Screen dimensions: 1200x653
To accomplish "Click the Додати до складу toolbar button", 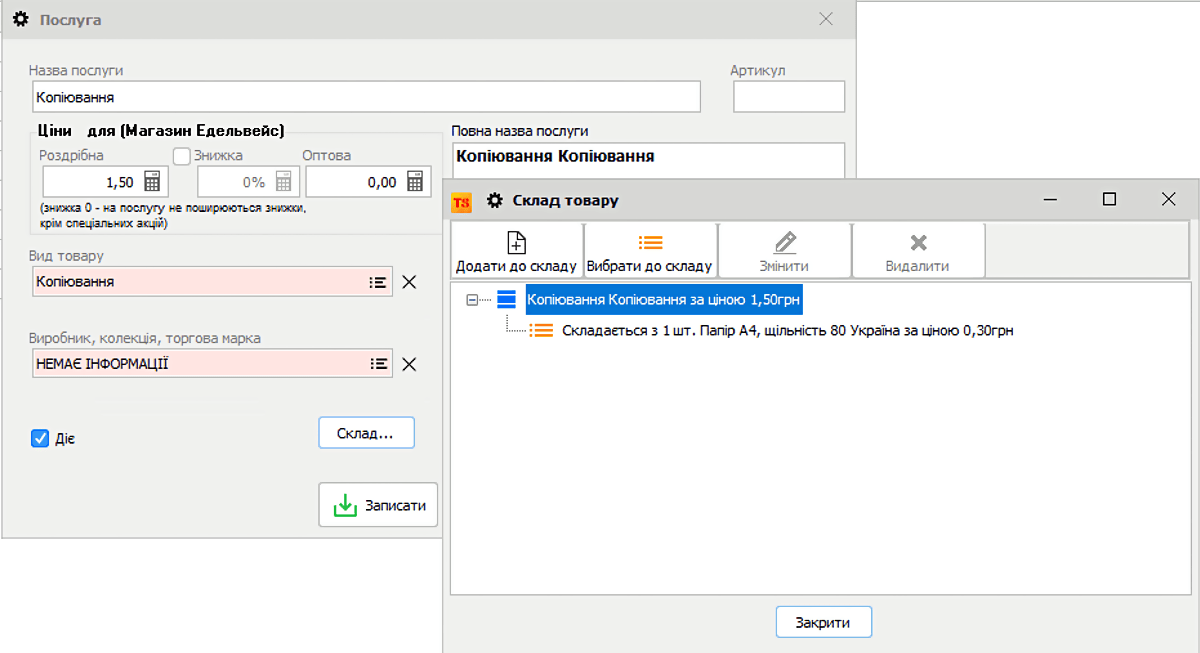I will click(516, 251).
